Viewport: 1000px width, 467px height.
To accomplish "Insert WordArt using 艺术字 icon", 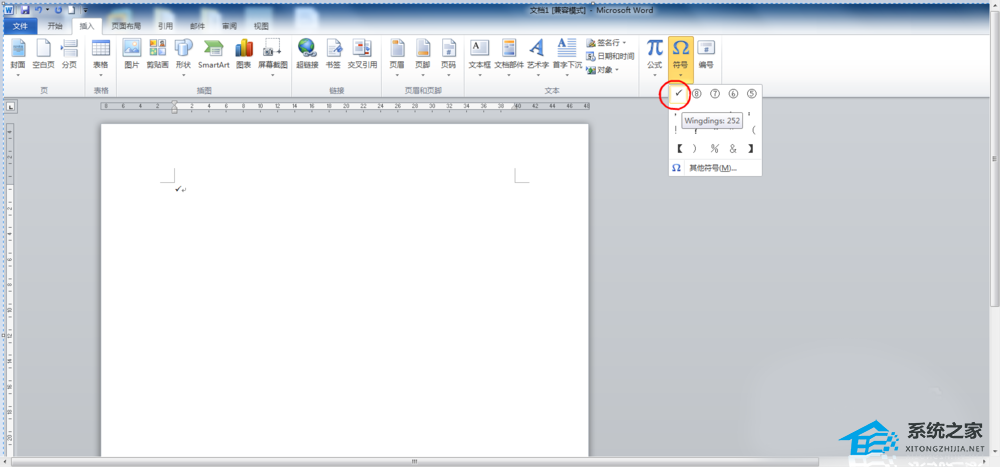I will click(538, 56).
